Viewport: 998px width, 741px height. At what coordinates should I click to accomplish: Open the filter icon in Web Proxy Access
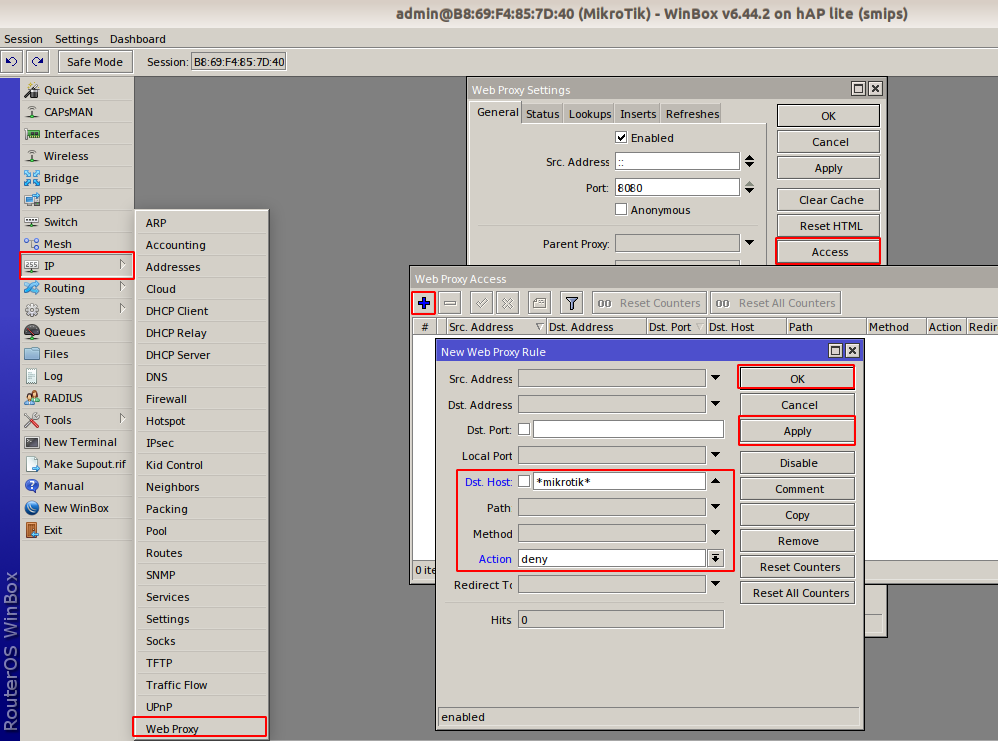pos(572,302)
